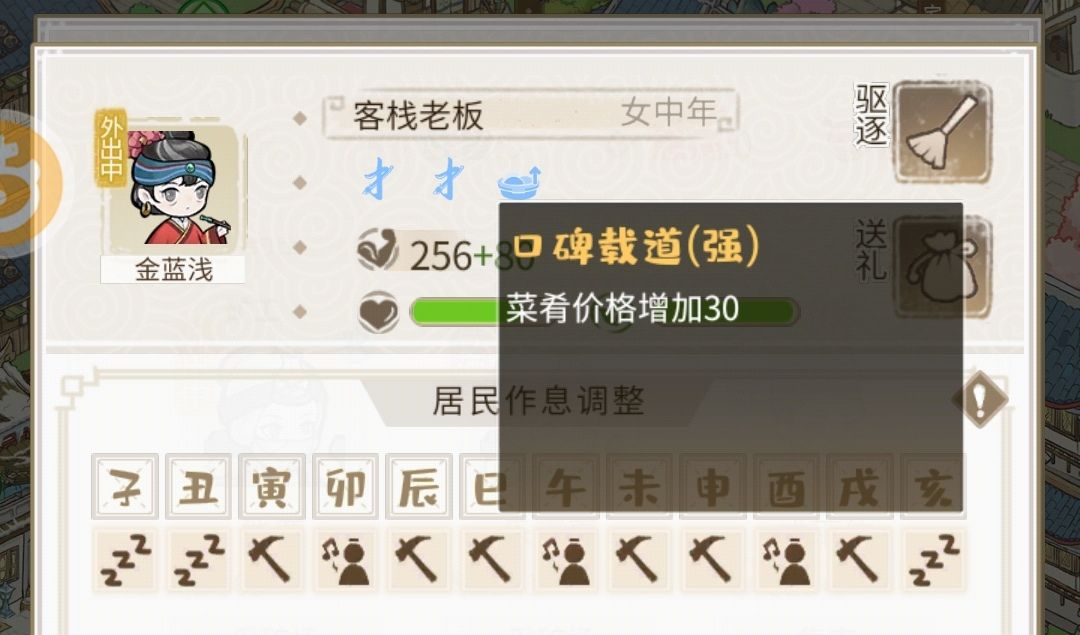Viewport: 1080px width, 635px height.
Task: Click the muscle strength stat icon
Action: click(378, 249)
